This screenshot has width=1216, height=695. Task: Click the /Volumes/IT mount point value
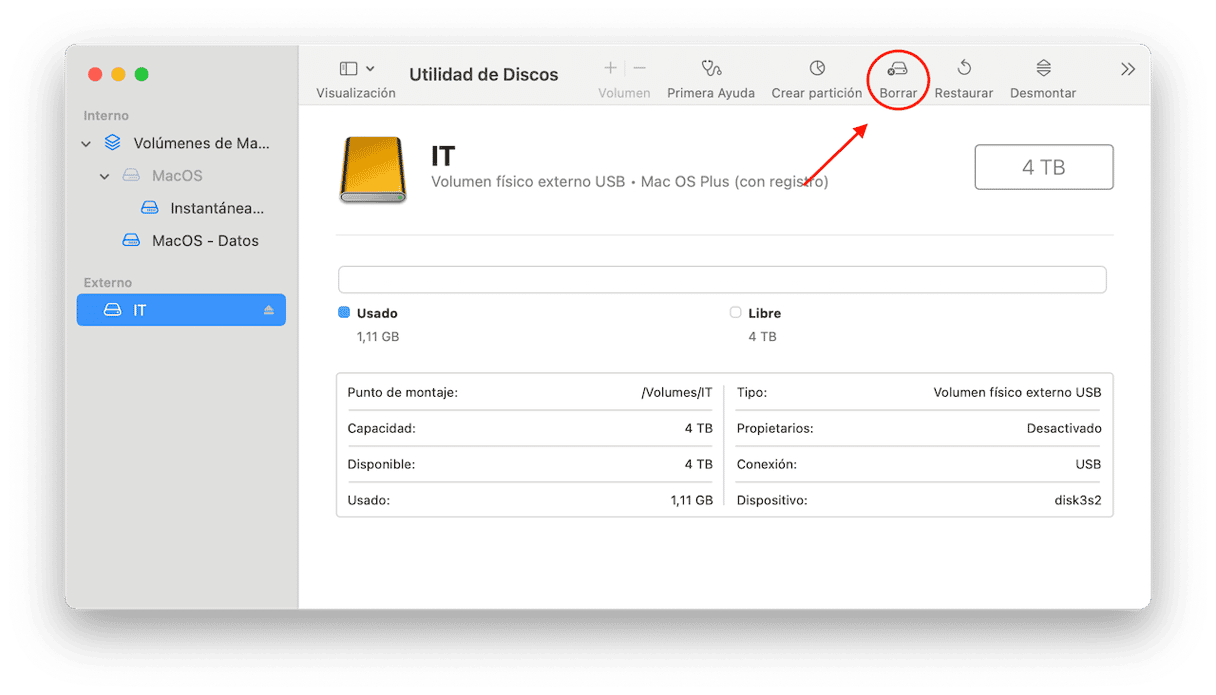pos(676,393)
